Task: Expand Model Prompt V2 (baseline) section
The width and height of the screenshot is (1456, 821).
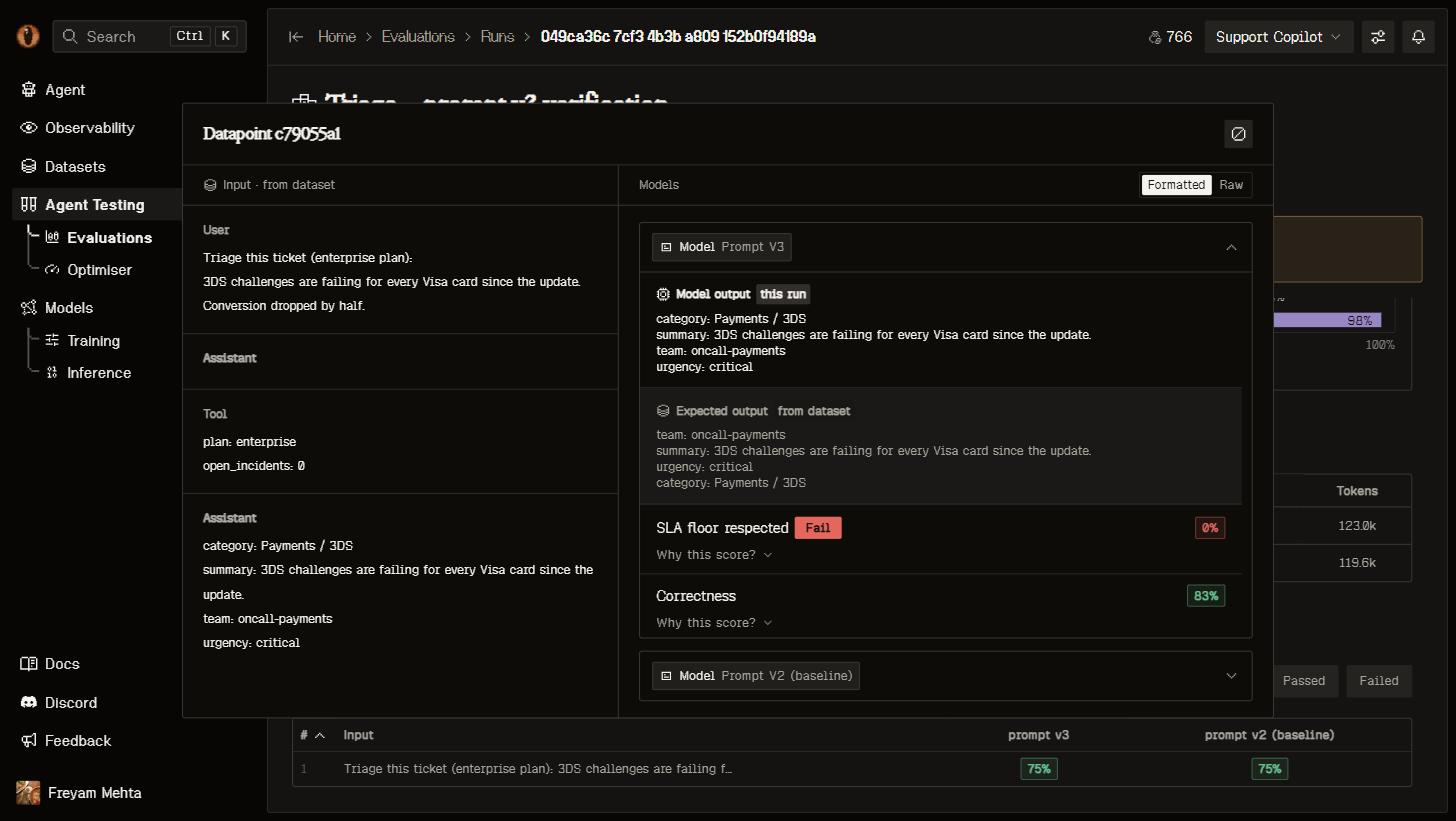Action: coord(1231,676)
